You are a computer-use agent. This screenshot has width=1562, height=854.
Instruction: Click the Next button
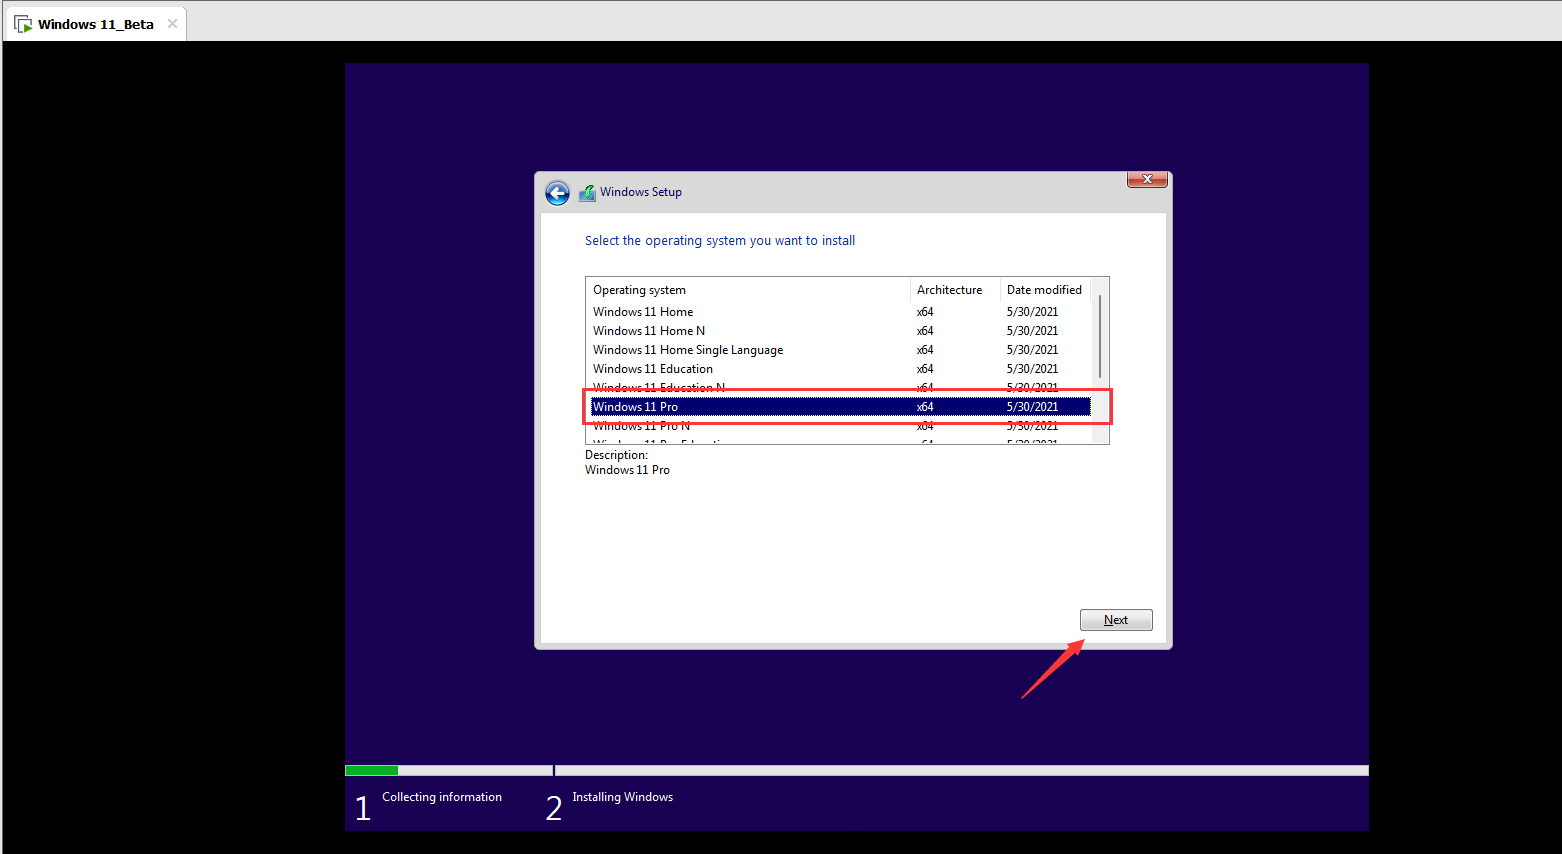coord(1116,620)
